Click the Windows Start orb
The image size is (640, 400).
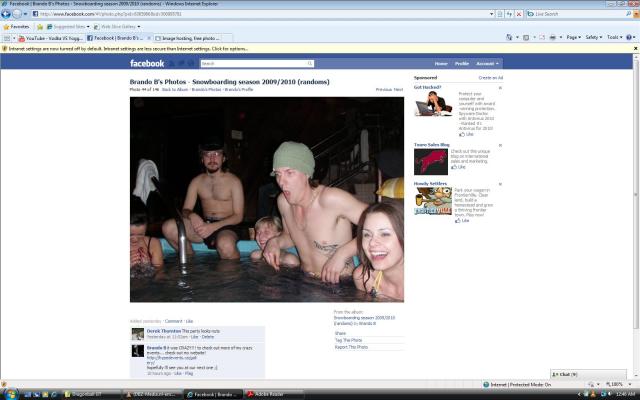10,394
